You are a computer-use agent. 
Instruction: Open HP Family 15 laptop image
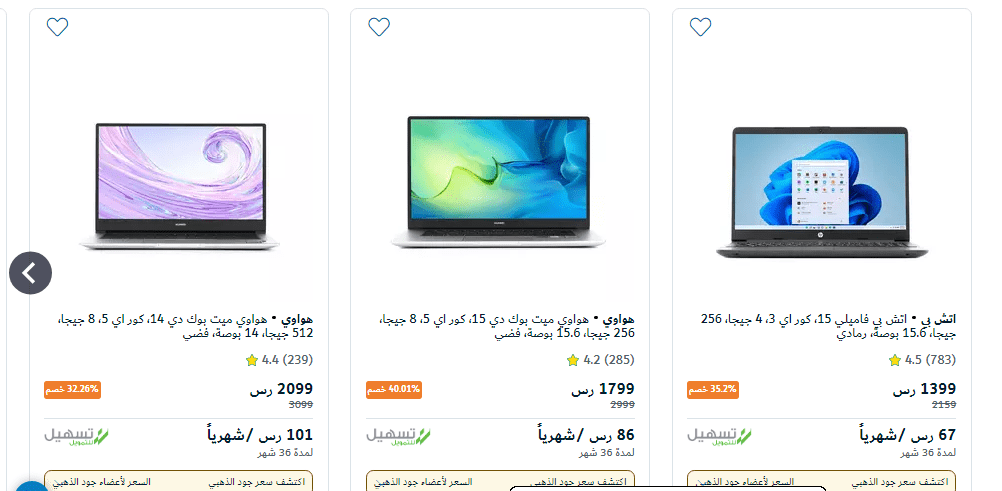point(821,192)
